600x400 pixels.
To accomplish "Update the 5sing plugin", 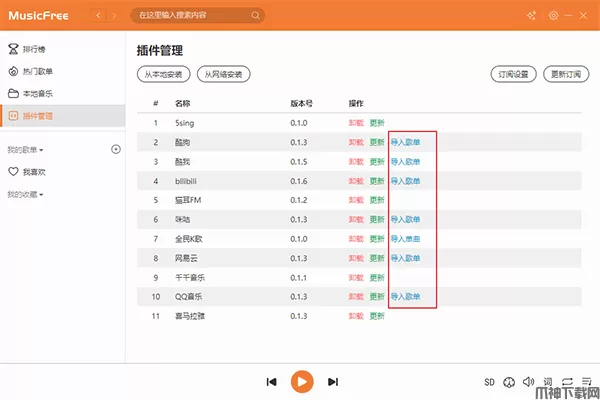I will pyautogui.click(x=377, y=123).
